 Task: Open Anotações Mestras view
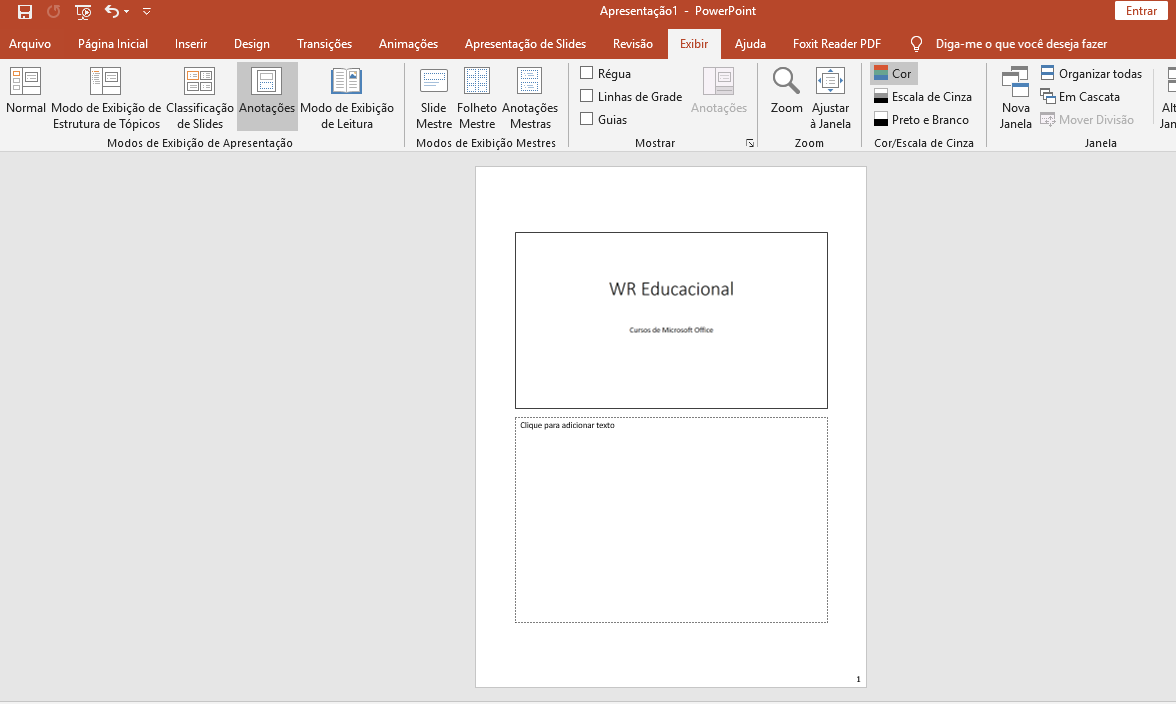pyautogui.click(x=530, y=95)
